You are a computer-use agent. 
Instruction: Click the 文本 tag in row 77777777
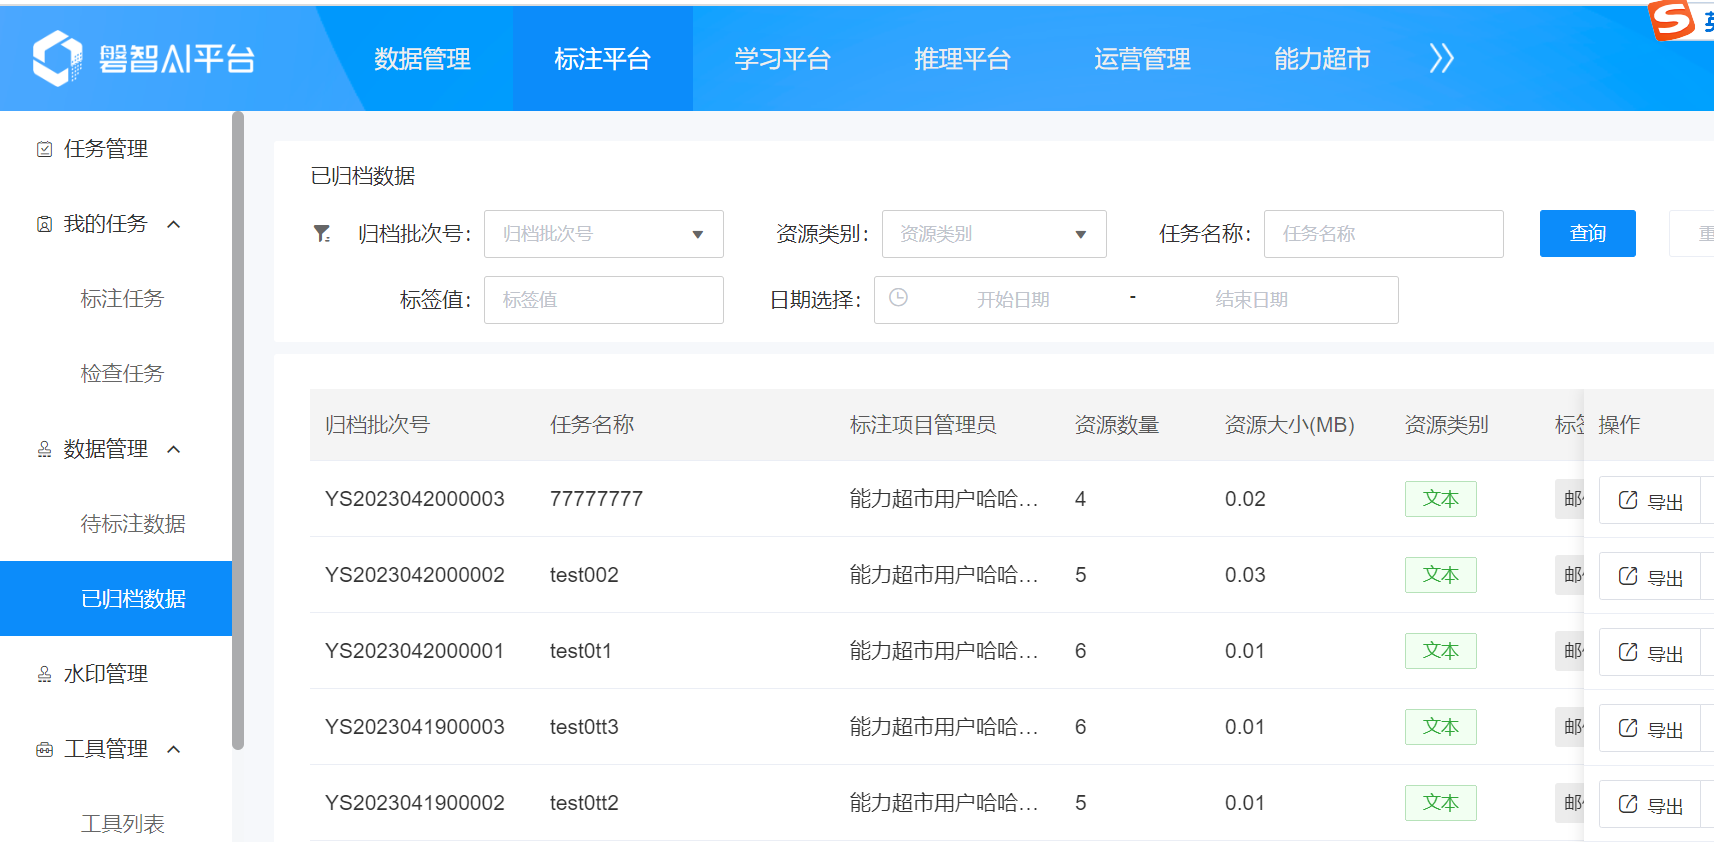[1441, 499]
